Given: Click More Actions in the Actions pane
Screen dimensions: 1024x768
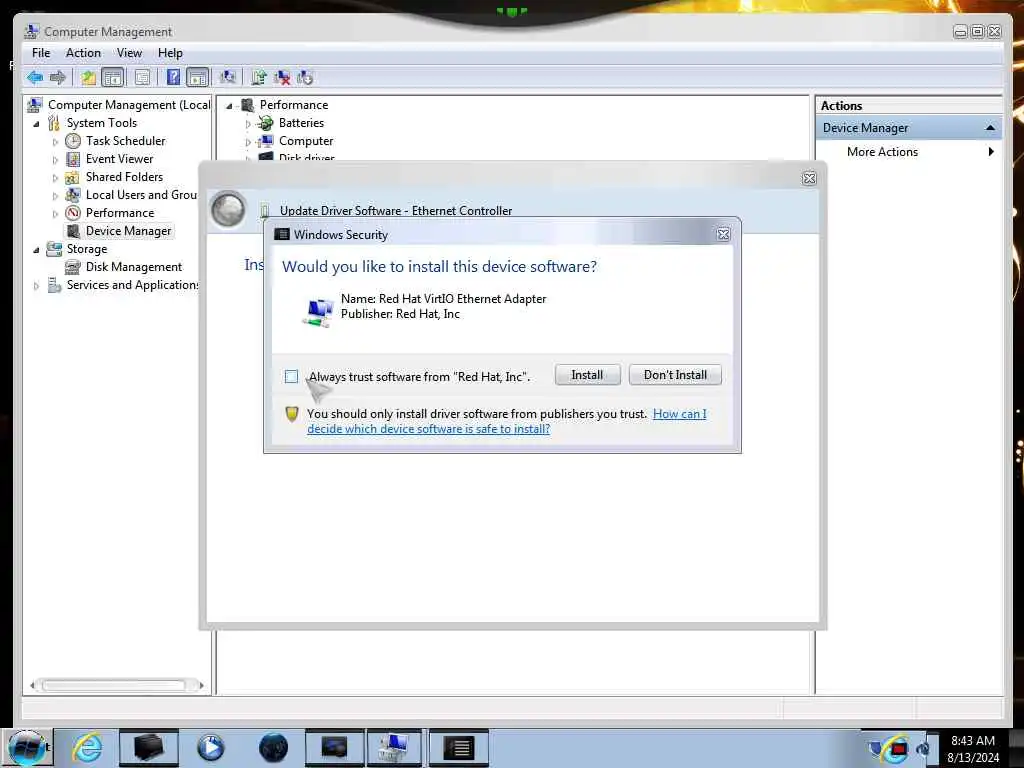Looking at the screenshot, I should pyautogui.click(x=882, y=152).
